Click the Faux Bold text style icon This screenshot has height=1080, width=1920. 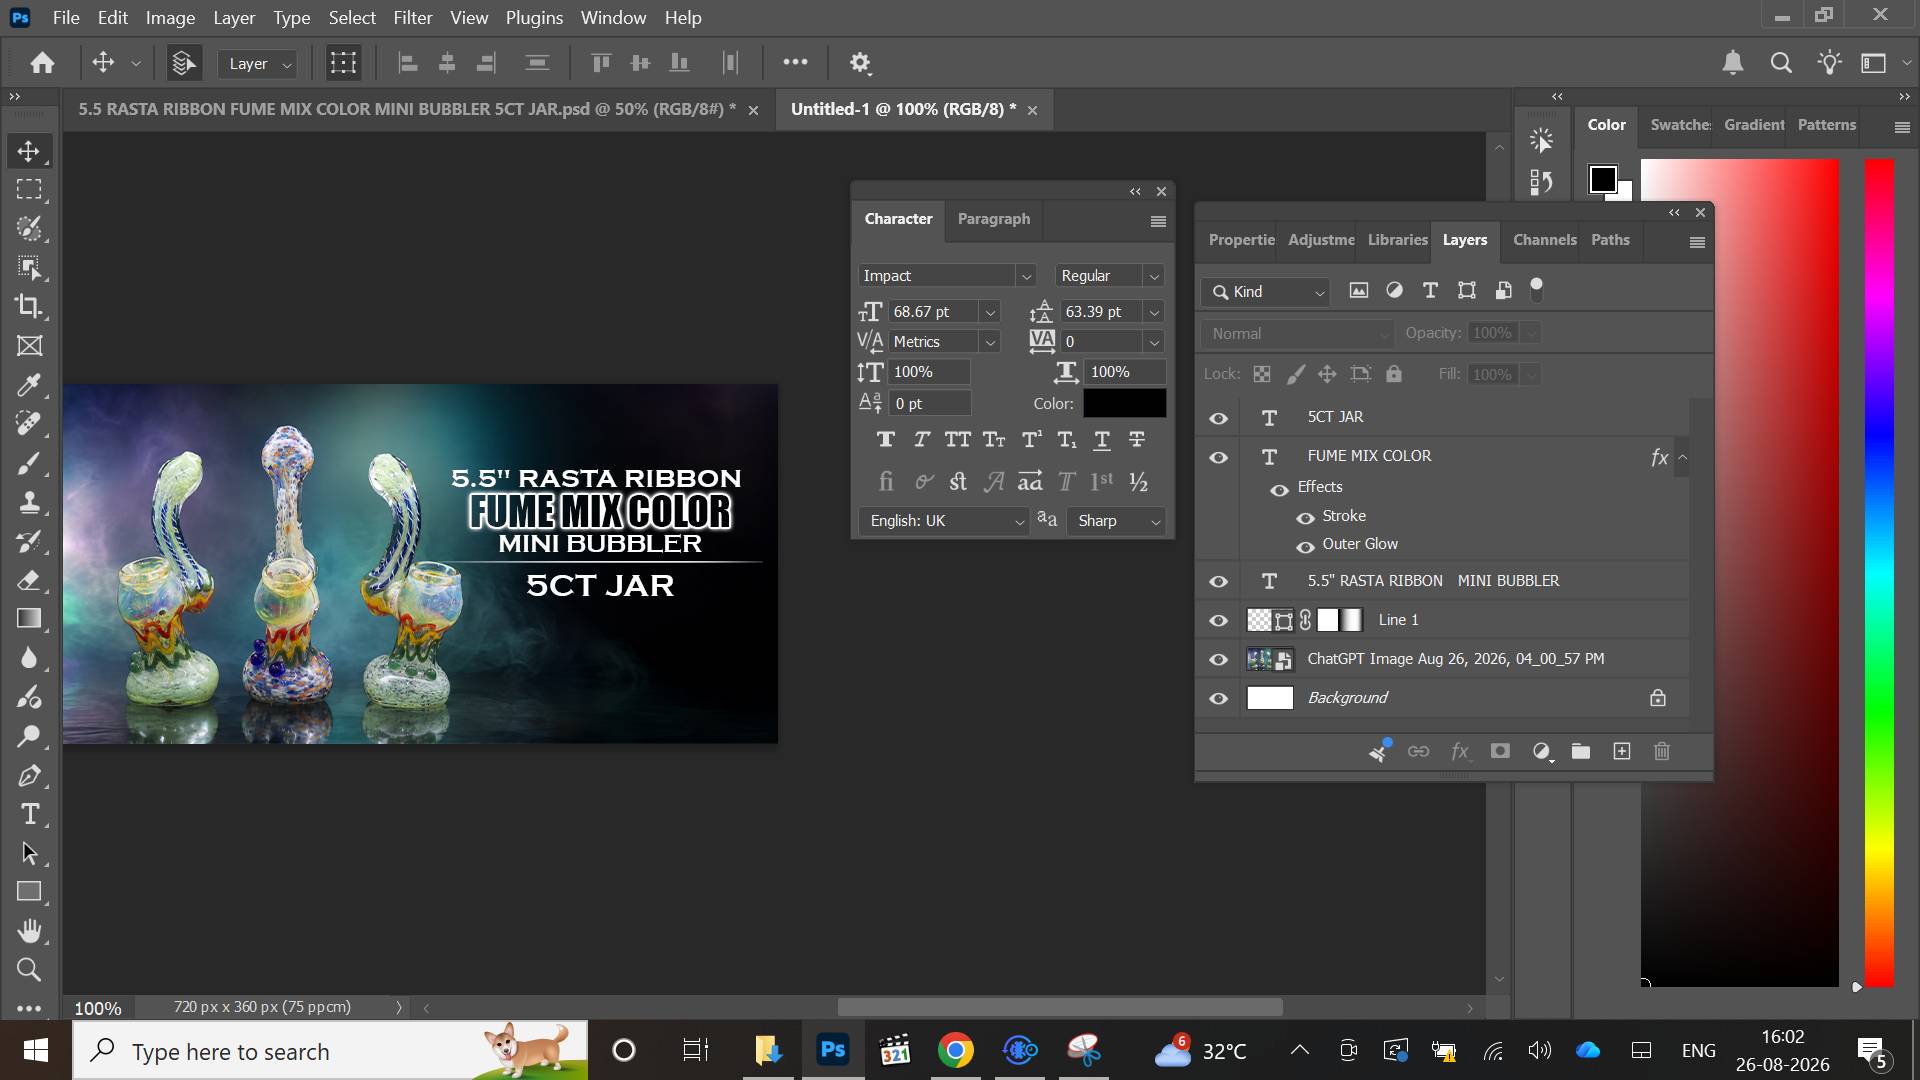(885, 440)
